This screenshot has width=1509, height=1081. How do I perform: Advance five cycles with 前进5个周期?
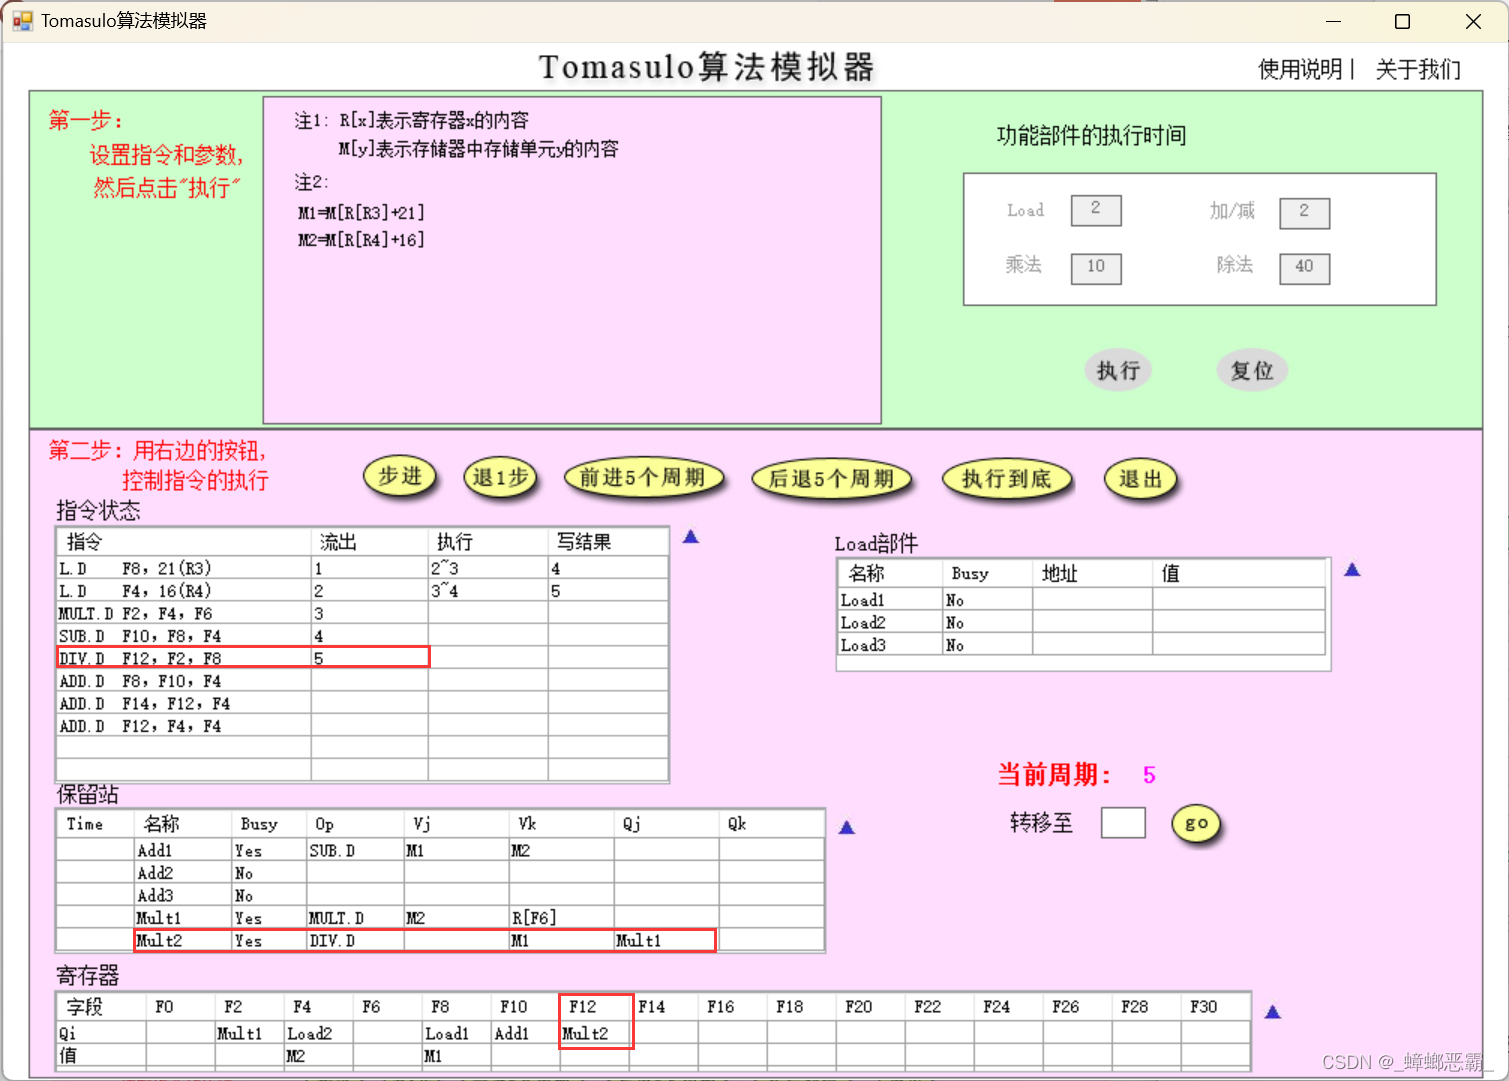(642, 478)
